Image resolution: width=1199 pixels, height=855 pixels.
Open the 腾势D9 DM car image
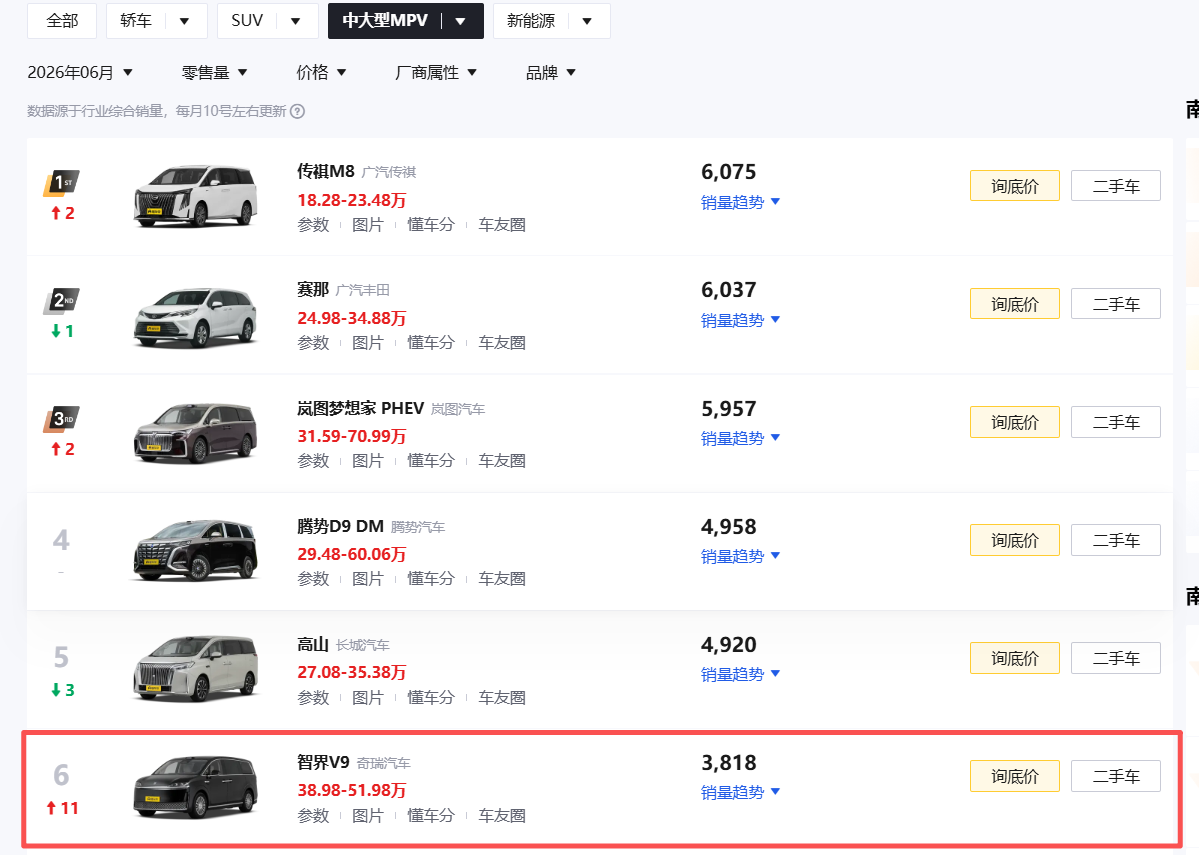(x=196, y=550)
